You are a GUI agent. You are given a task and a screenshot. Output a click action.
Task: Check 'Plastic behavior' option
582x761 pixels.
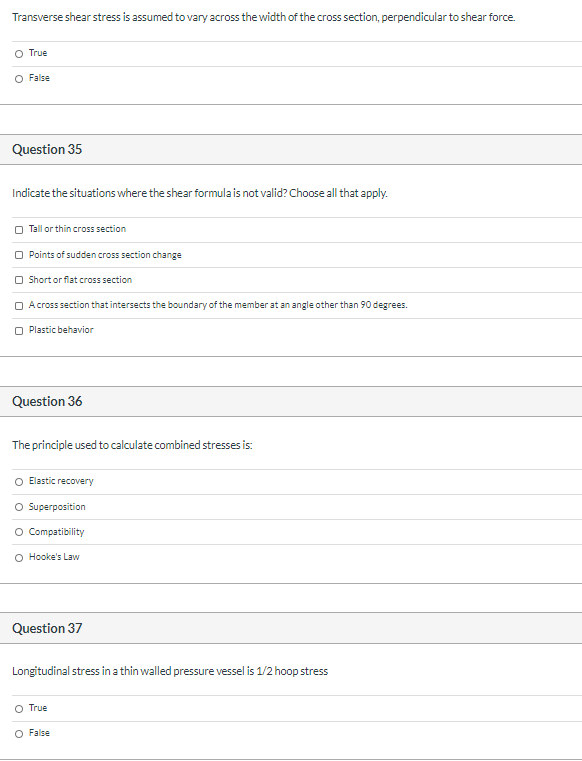pyautogui.click(x=19, y=331)
